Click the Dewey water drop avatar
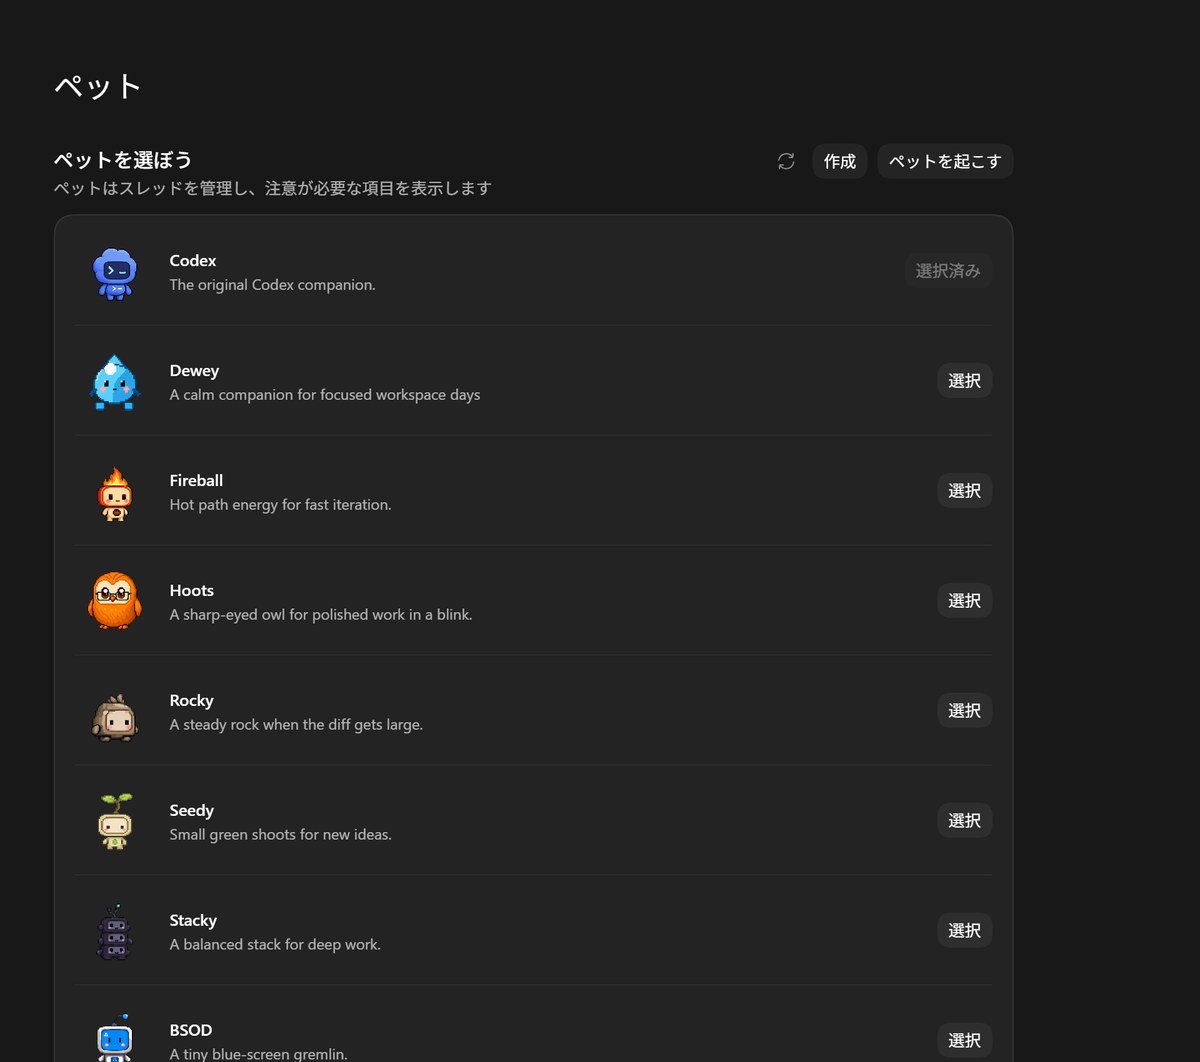 point(115,382)
